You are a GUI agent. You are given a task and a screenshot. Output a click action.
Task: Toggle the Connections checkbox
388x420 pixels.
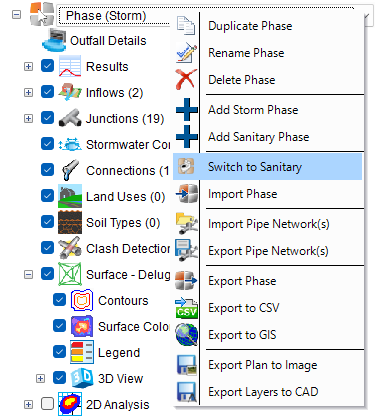[x=47, y=170]
